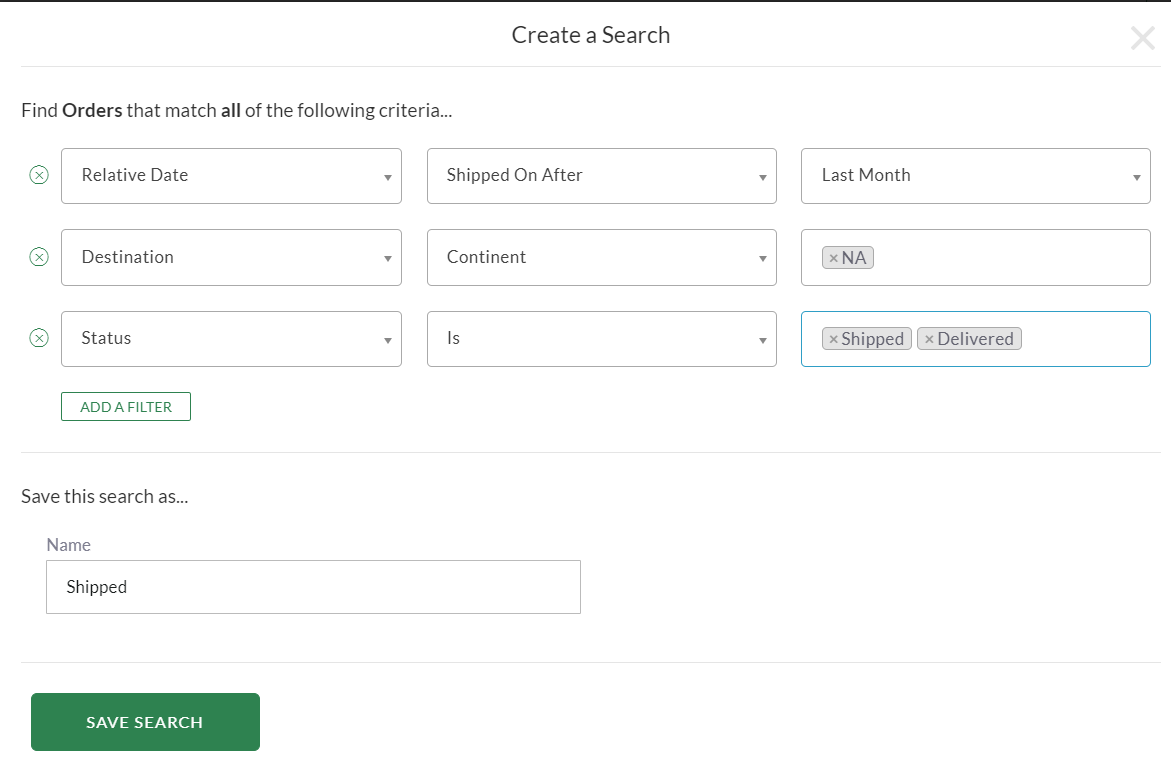This screenshot has width=1171, height=778.
Task: Click inside the continent tags input box
Action: coord(1010,258)
